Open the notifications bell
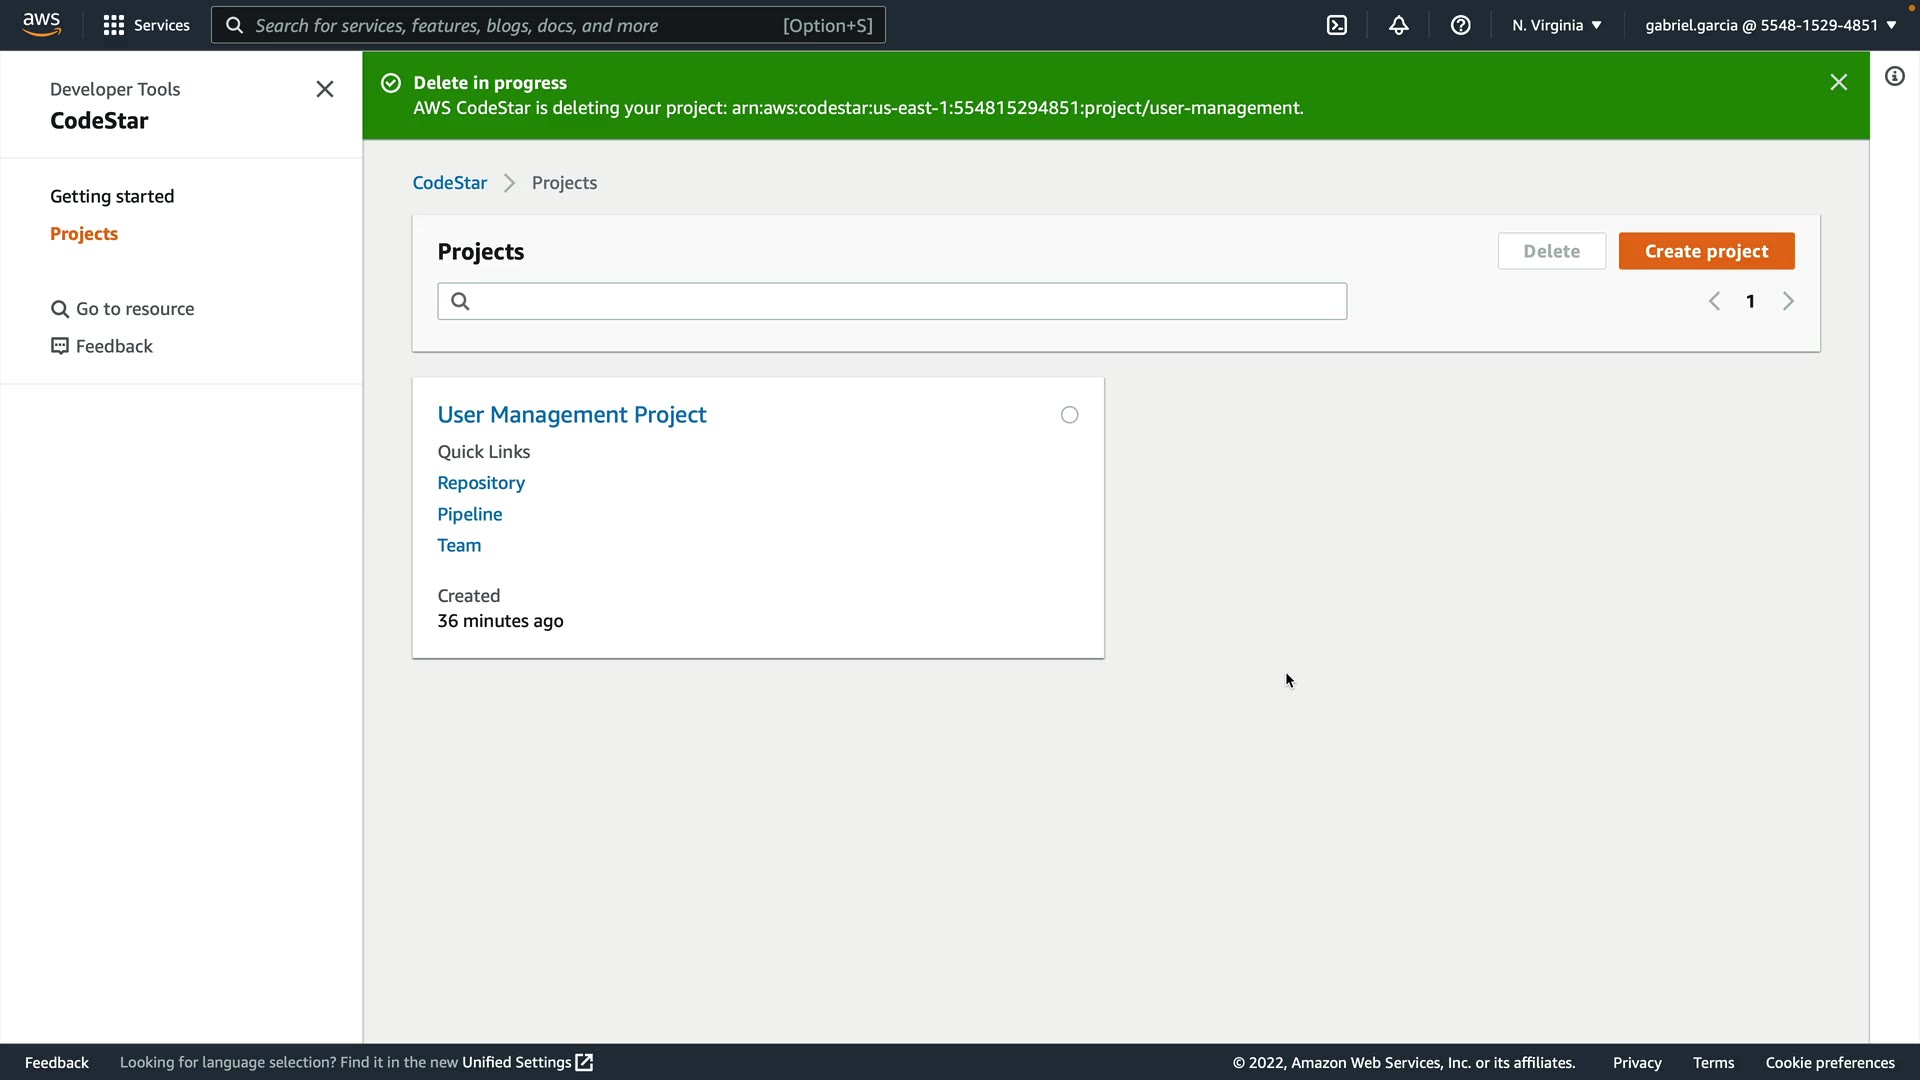Viewport: 1920px width, 1080px height. click(x=1399, y=25)
